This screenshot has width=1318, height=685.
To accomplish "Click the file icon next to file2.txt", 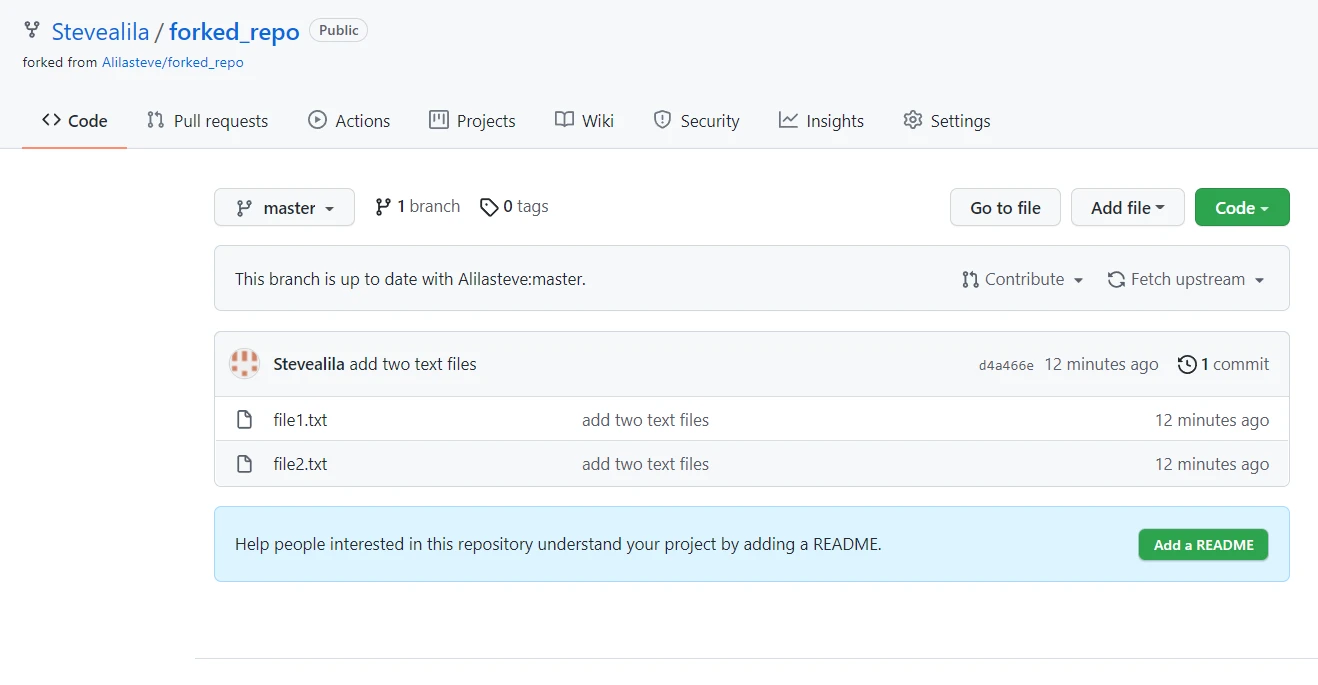I will (244, 464).
